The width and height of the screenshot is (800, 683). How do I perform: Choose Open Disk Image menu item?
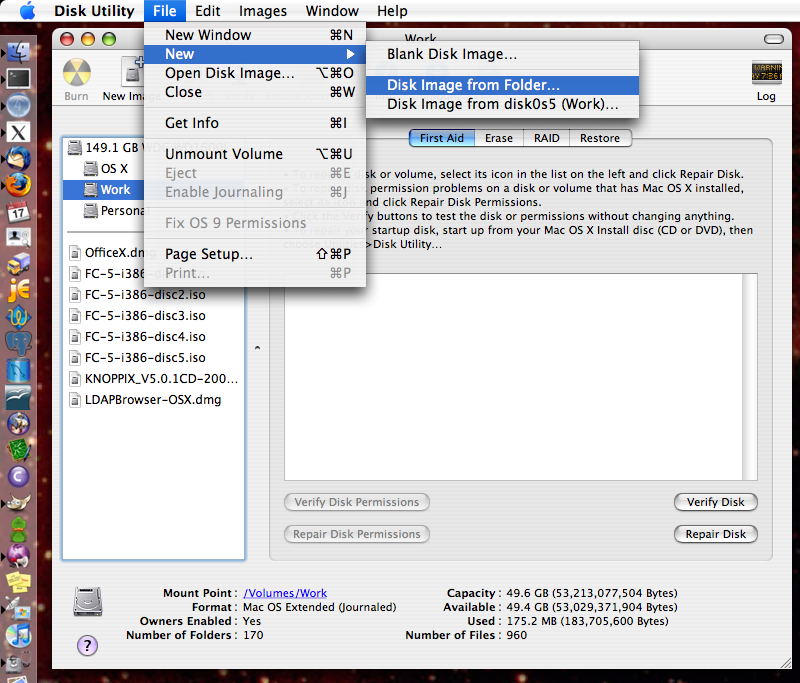point(255,73)
